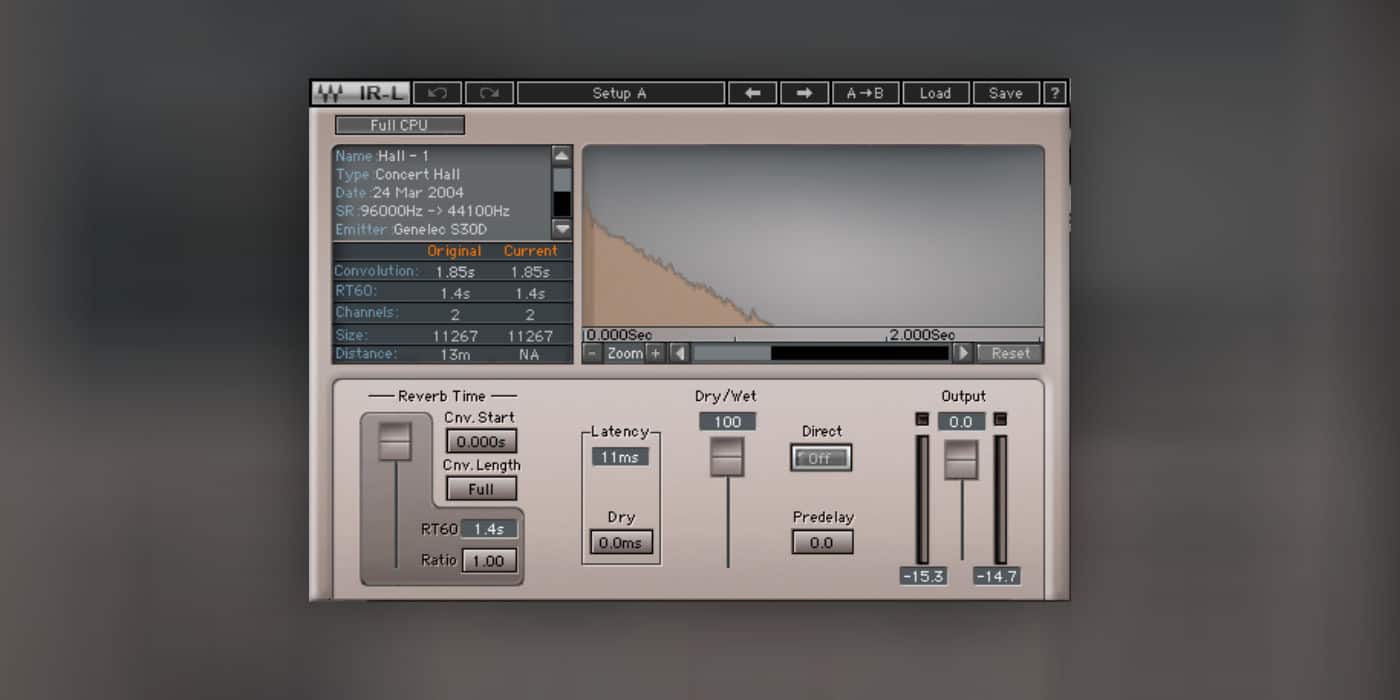Image resolution: width=1400 pixels, height=700 pixels.
Task: Go to next preset with right arrow
Action: point(804,93)
